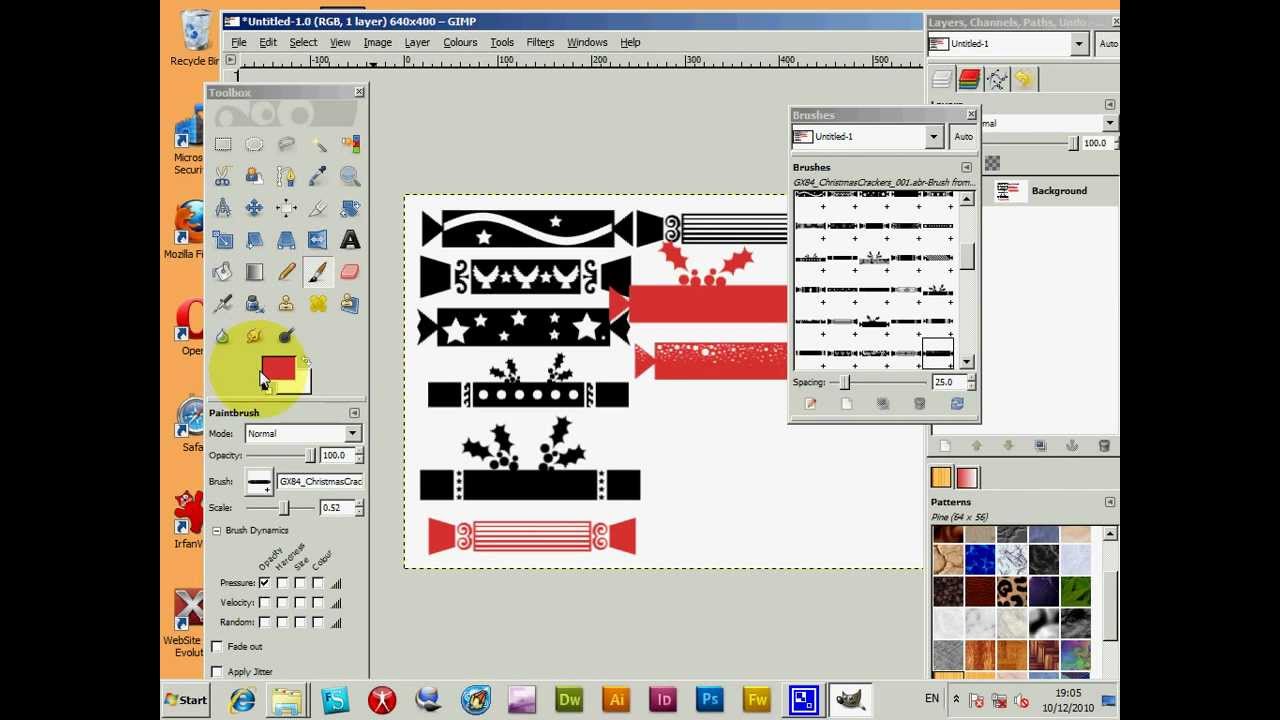Image resolution: width=1280 pixels, height=720 pixels.
Task: Select the Colour Picker eyedropper tool
Action: pos(318,177)
